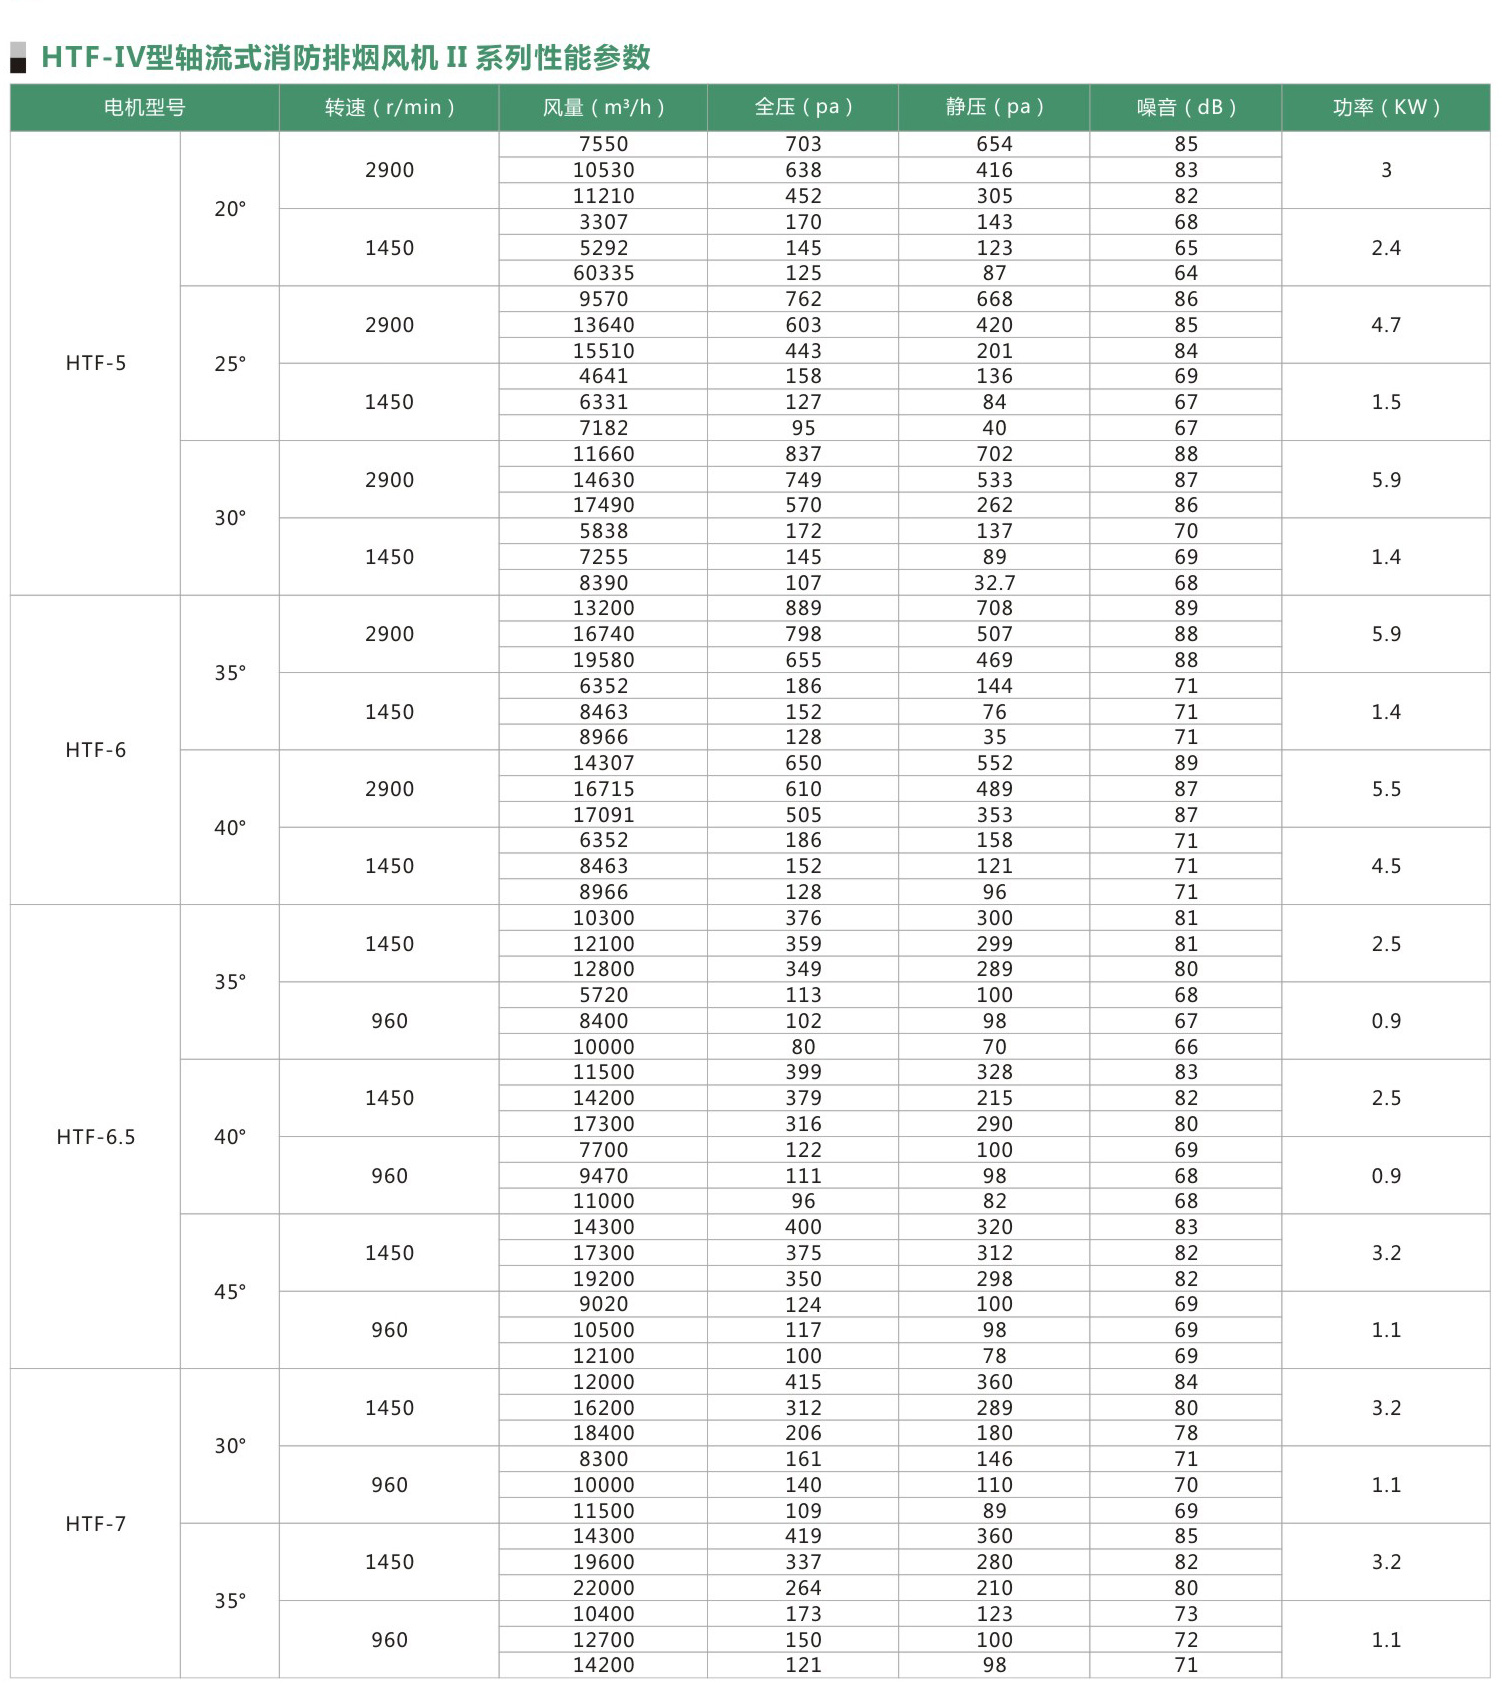1502x1688 pixels.
Task: Click the static pressure value 32.7
Action: tap(995, 583)
